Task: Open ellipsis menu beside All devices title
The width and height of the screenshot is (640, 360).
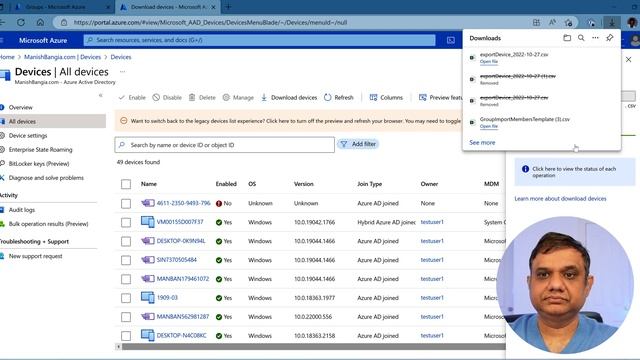Action: [x=122, y=71]
